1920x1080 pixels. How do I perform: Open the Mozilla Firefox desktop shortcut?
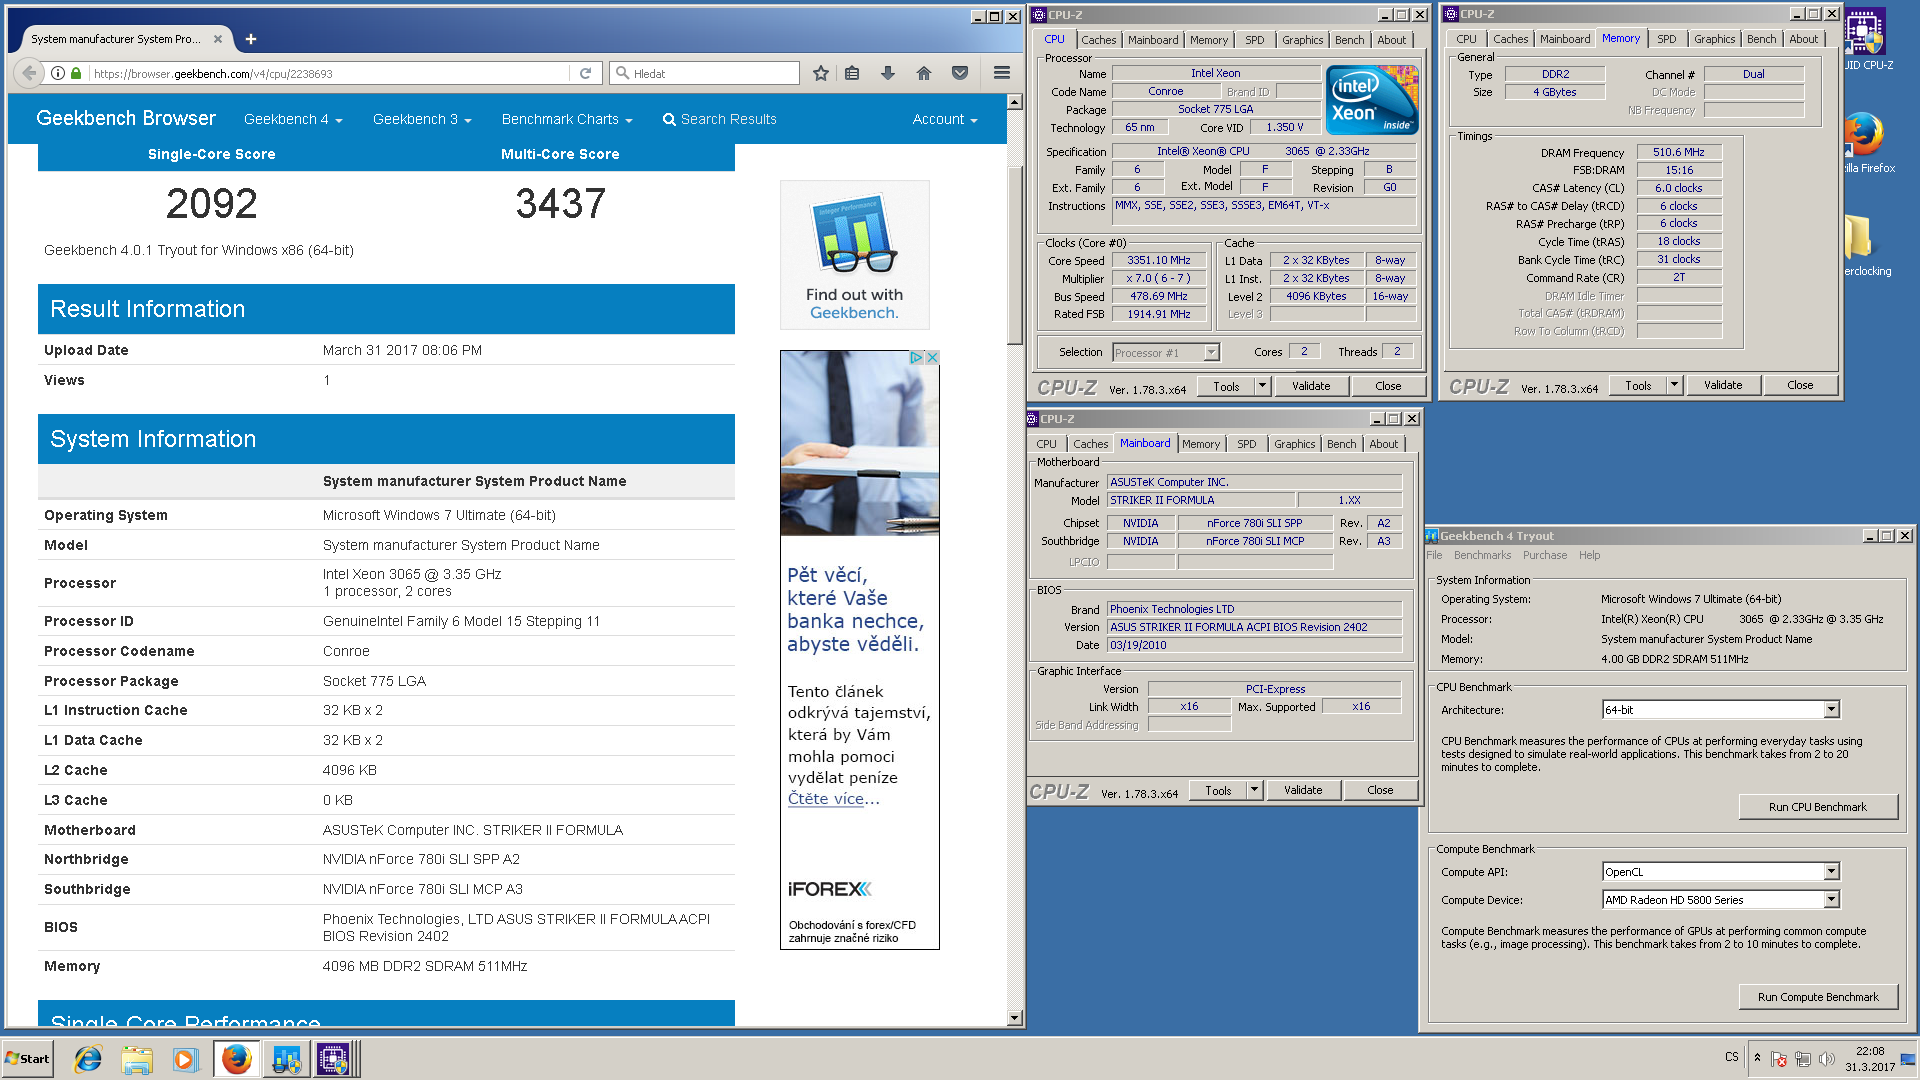(x=1865, y=143)
